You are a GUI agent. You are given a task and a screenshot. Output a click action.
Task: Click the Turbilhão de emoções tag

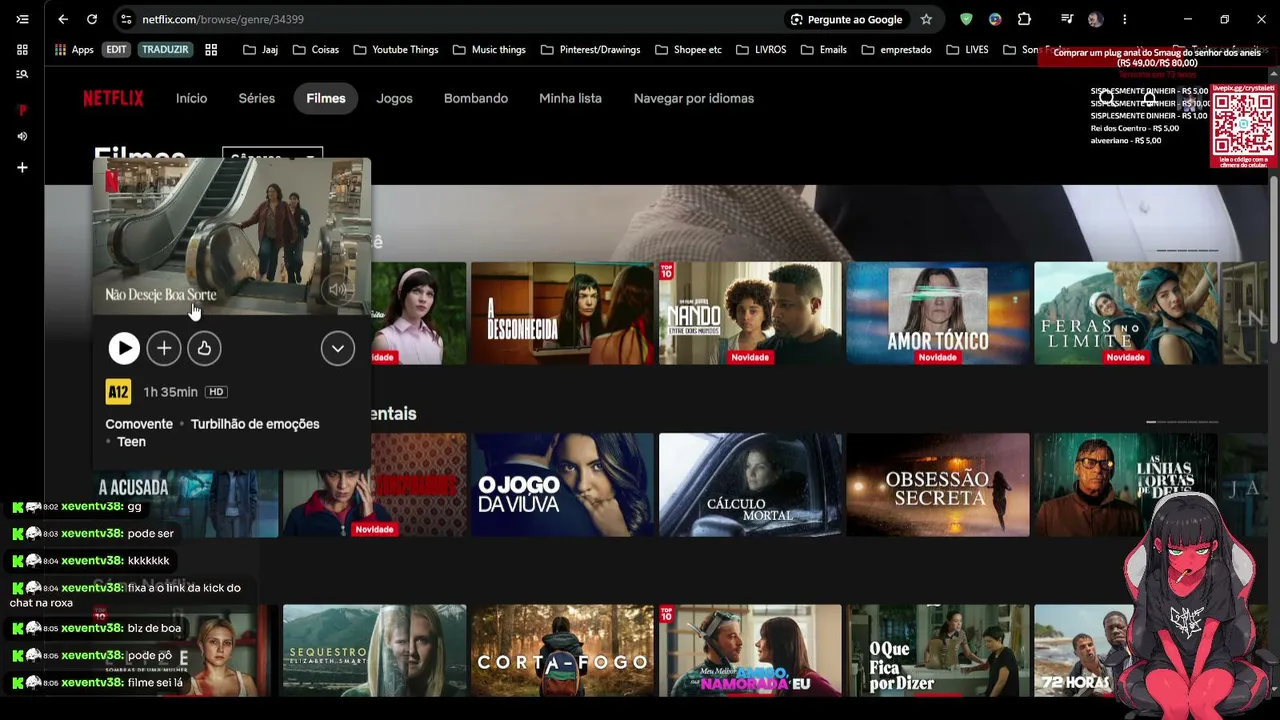tap(255, 424)
